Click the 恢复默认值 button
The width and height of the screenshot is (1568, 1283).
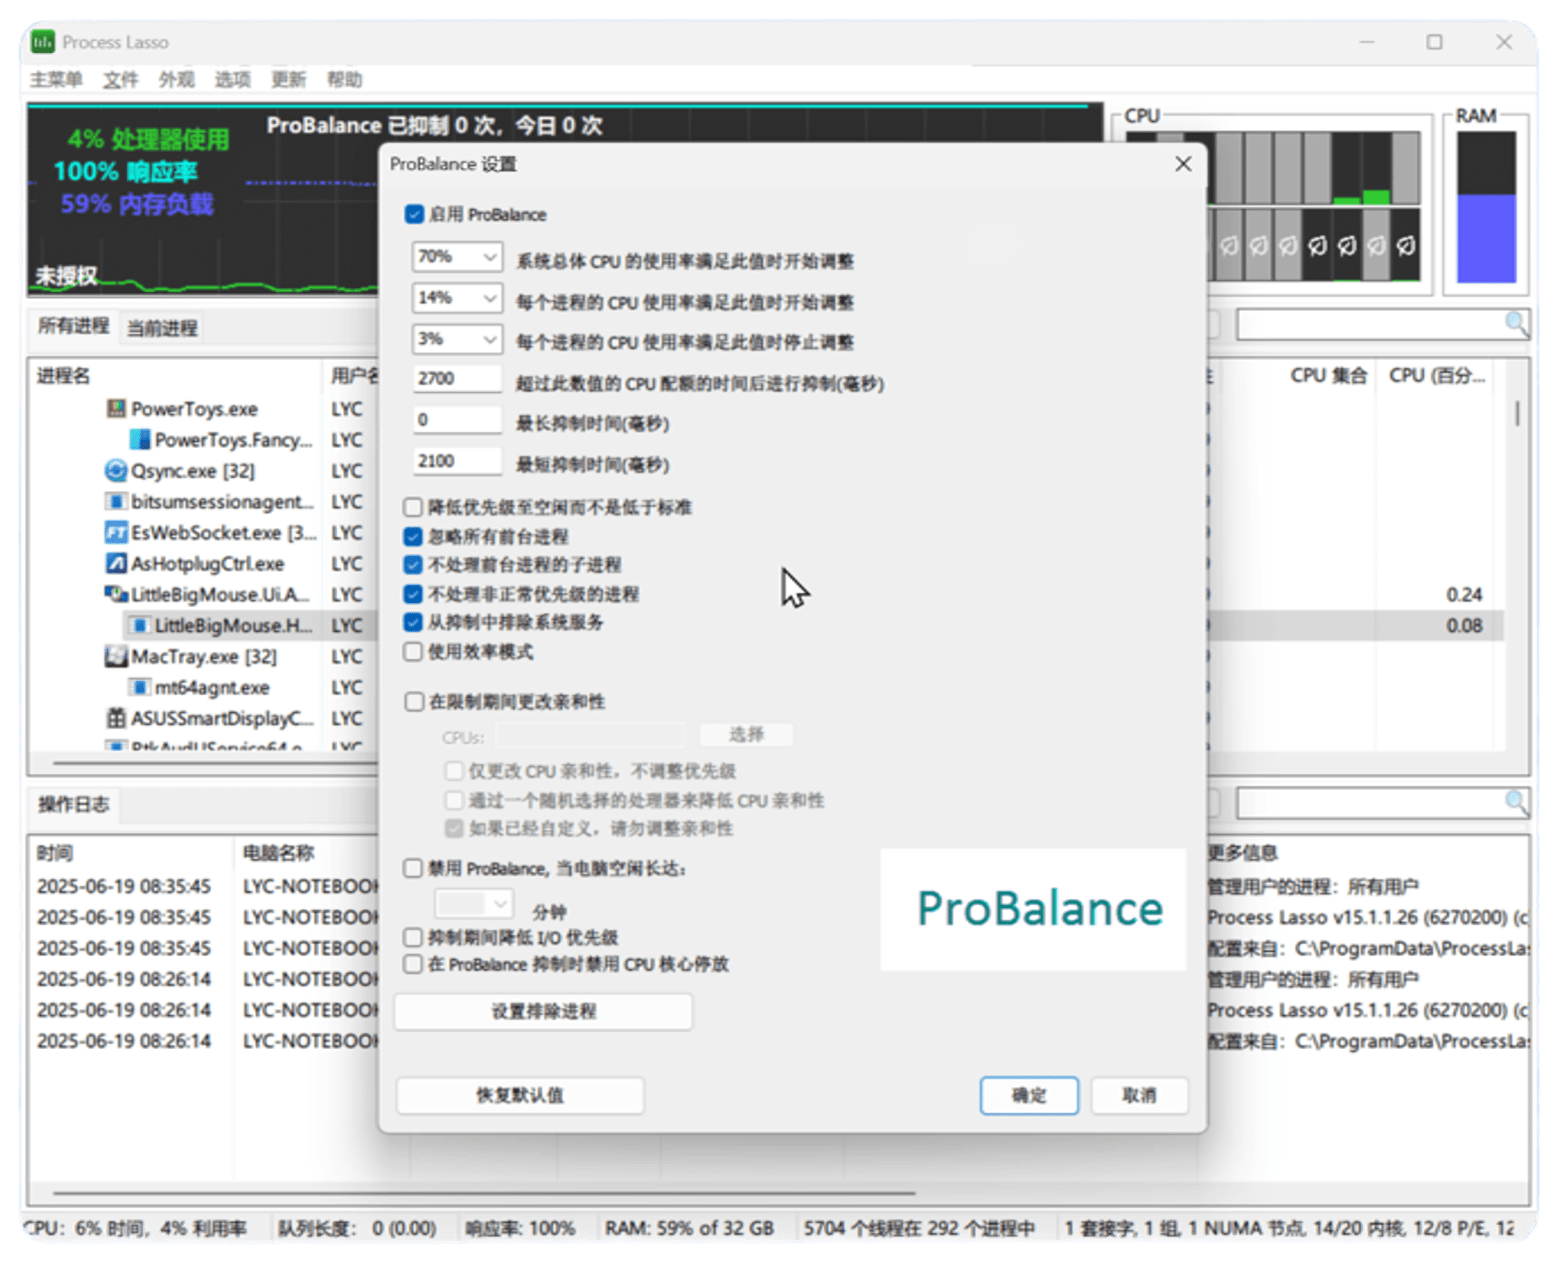tap(520, 1095)
